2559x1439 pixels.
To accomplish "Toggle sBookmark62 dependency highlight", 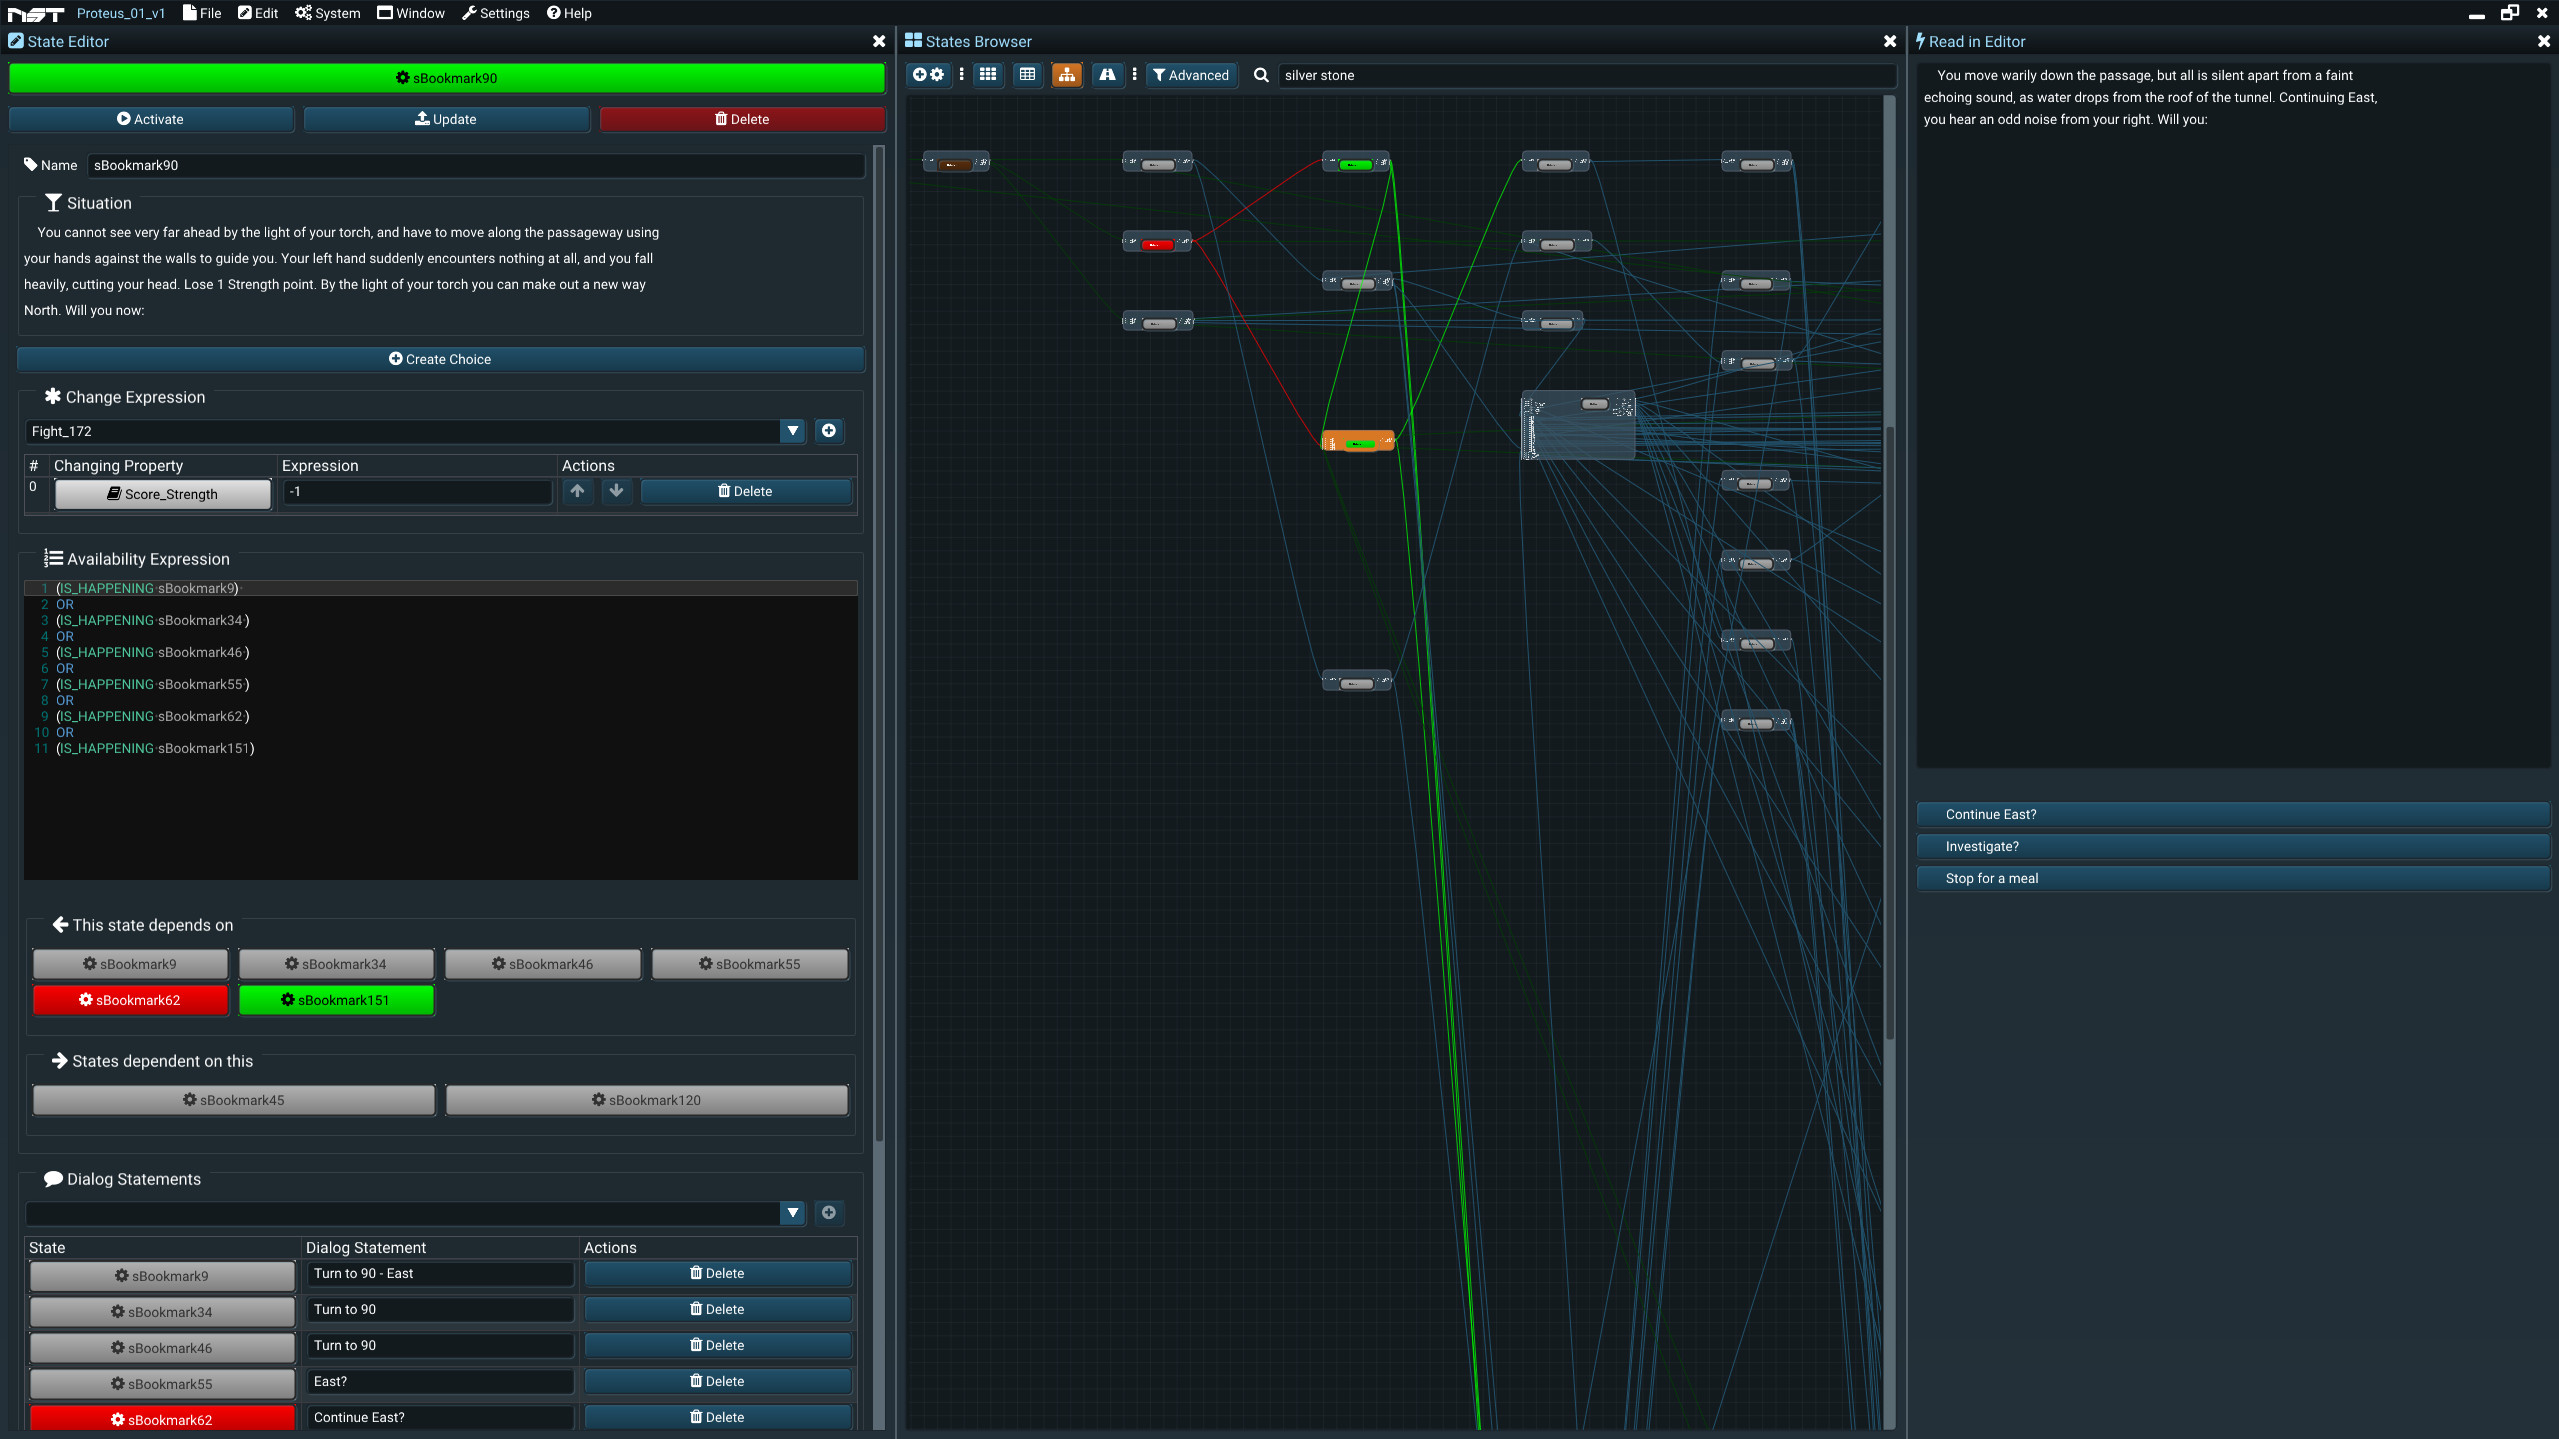I will pos(130,999).
